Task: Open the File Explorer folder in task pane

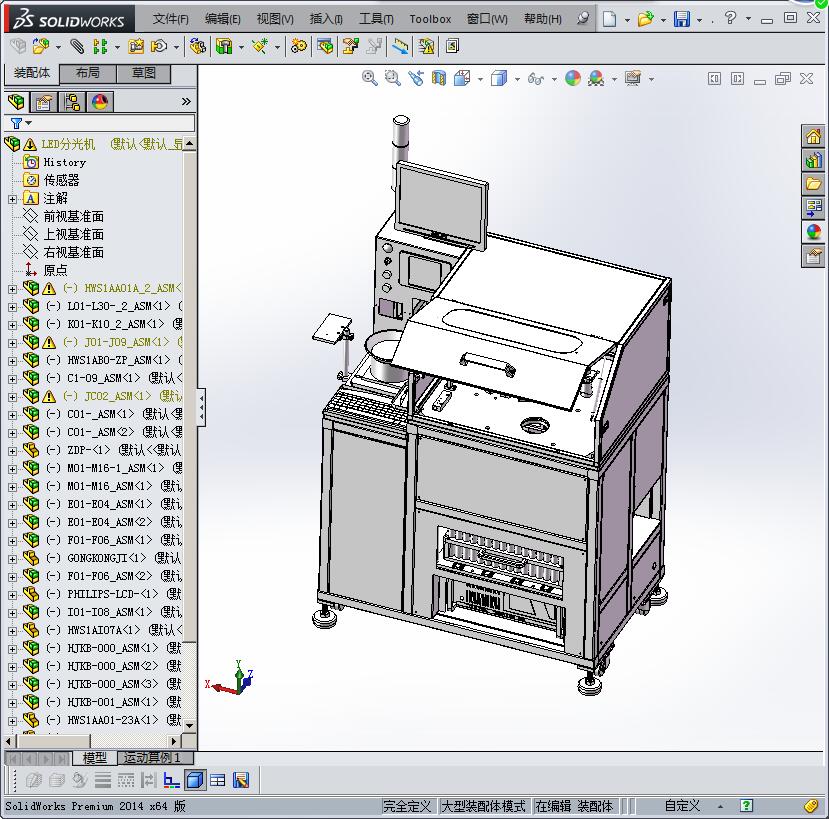Action: 813,184
